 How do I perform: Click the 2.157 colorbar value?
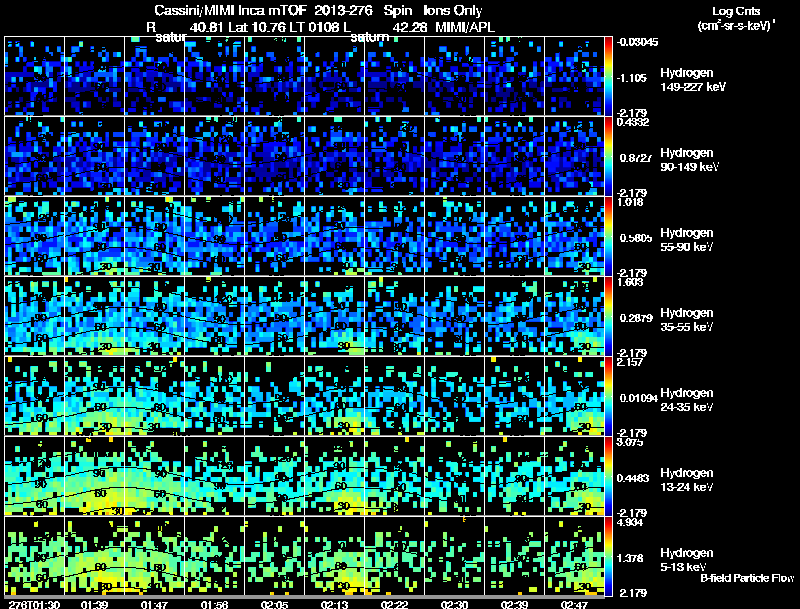tap(630, 362)
